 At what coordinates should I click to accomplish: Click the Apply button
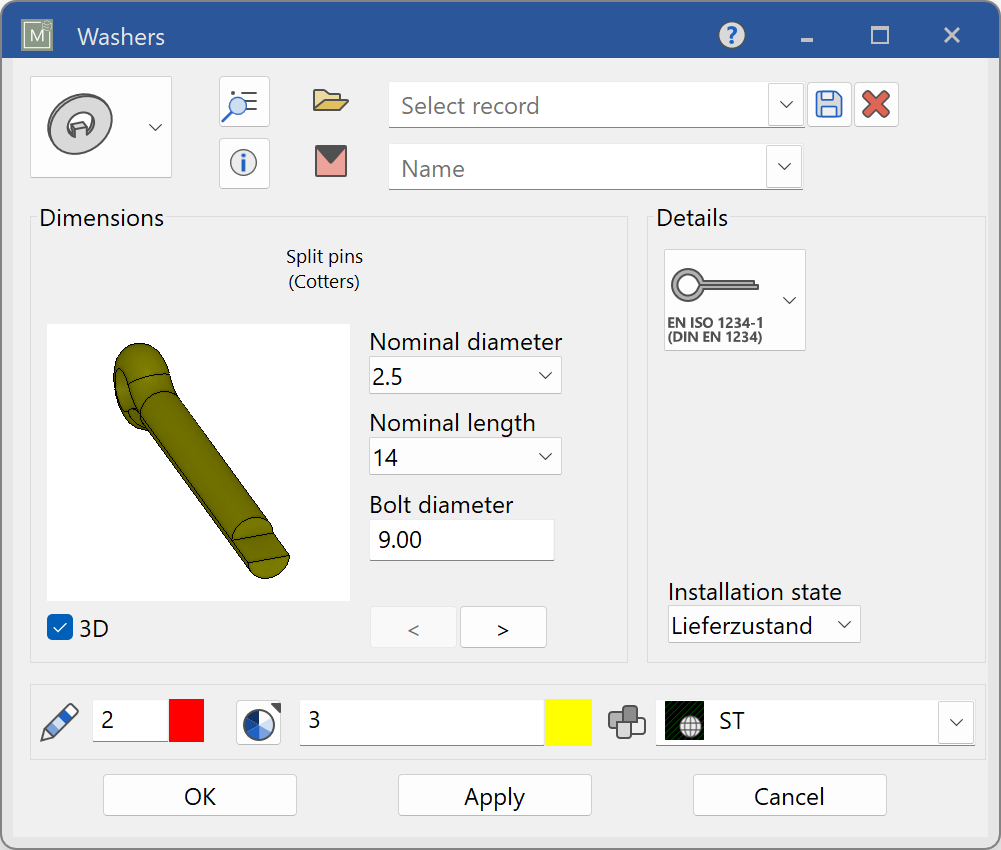494,796
